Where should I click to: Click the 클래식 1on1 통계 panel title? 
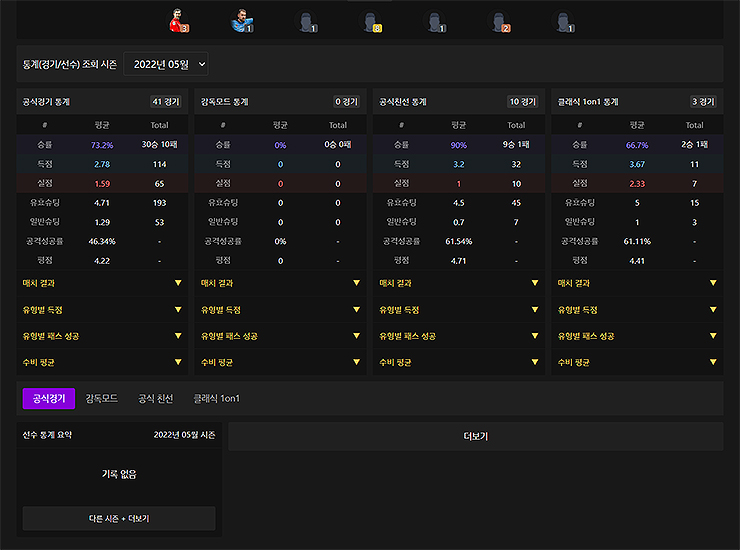pyautogui.click(x=588, y=102)
